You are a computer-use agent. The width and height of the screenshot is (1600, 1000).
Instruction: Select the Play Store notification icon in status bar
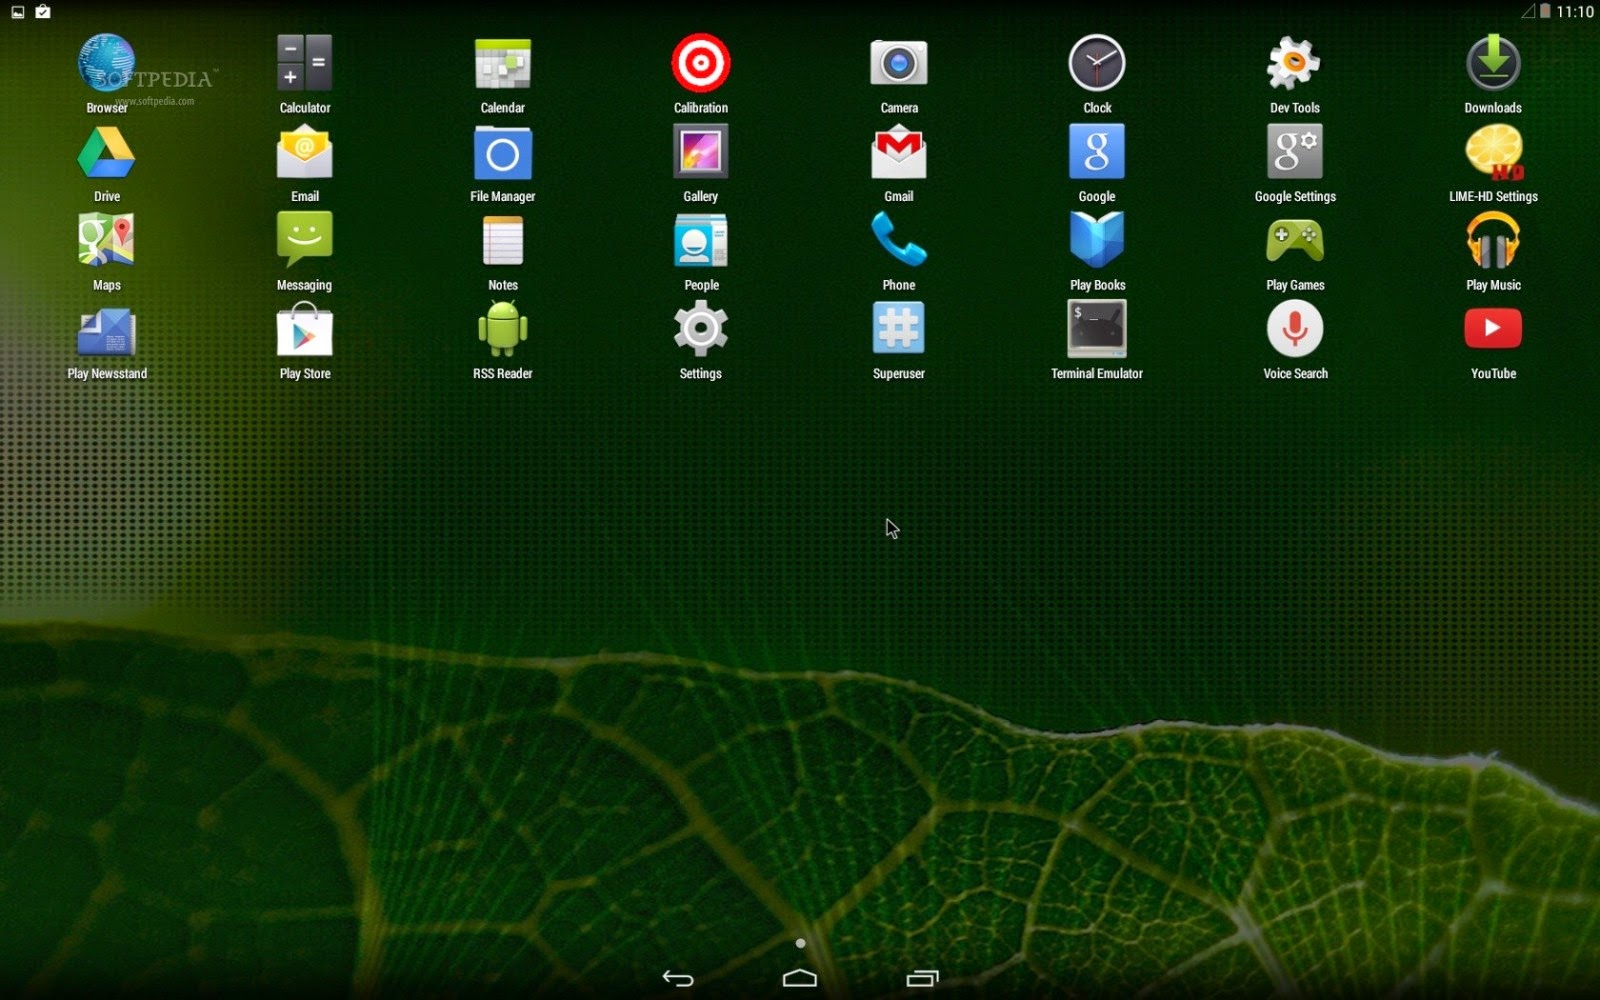tap(43, 12)
